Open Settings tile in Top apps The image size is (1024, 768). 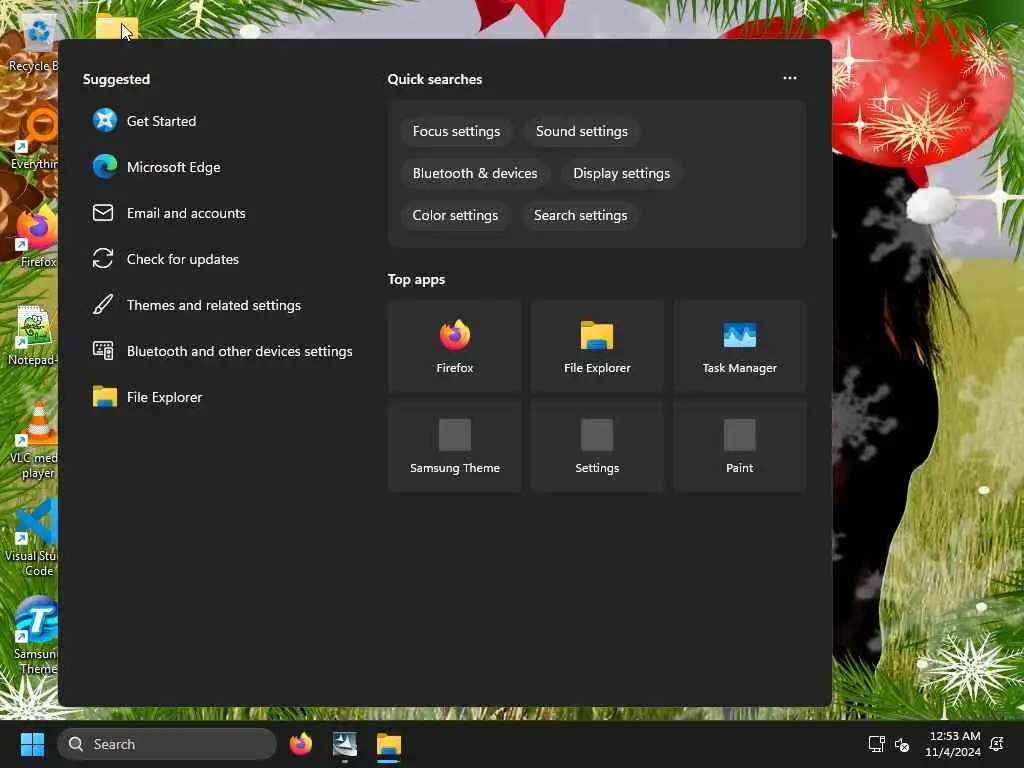(597, 446)
